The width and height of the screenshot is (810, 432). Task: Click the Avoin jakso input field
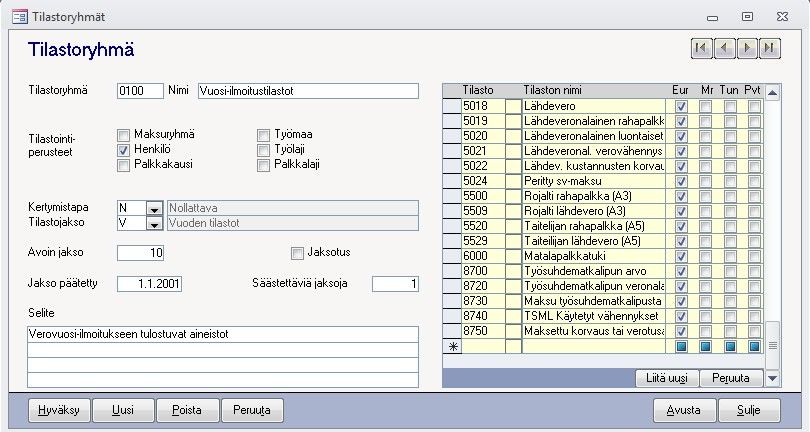tap(140, 252)
